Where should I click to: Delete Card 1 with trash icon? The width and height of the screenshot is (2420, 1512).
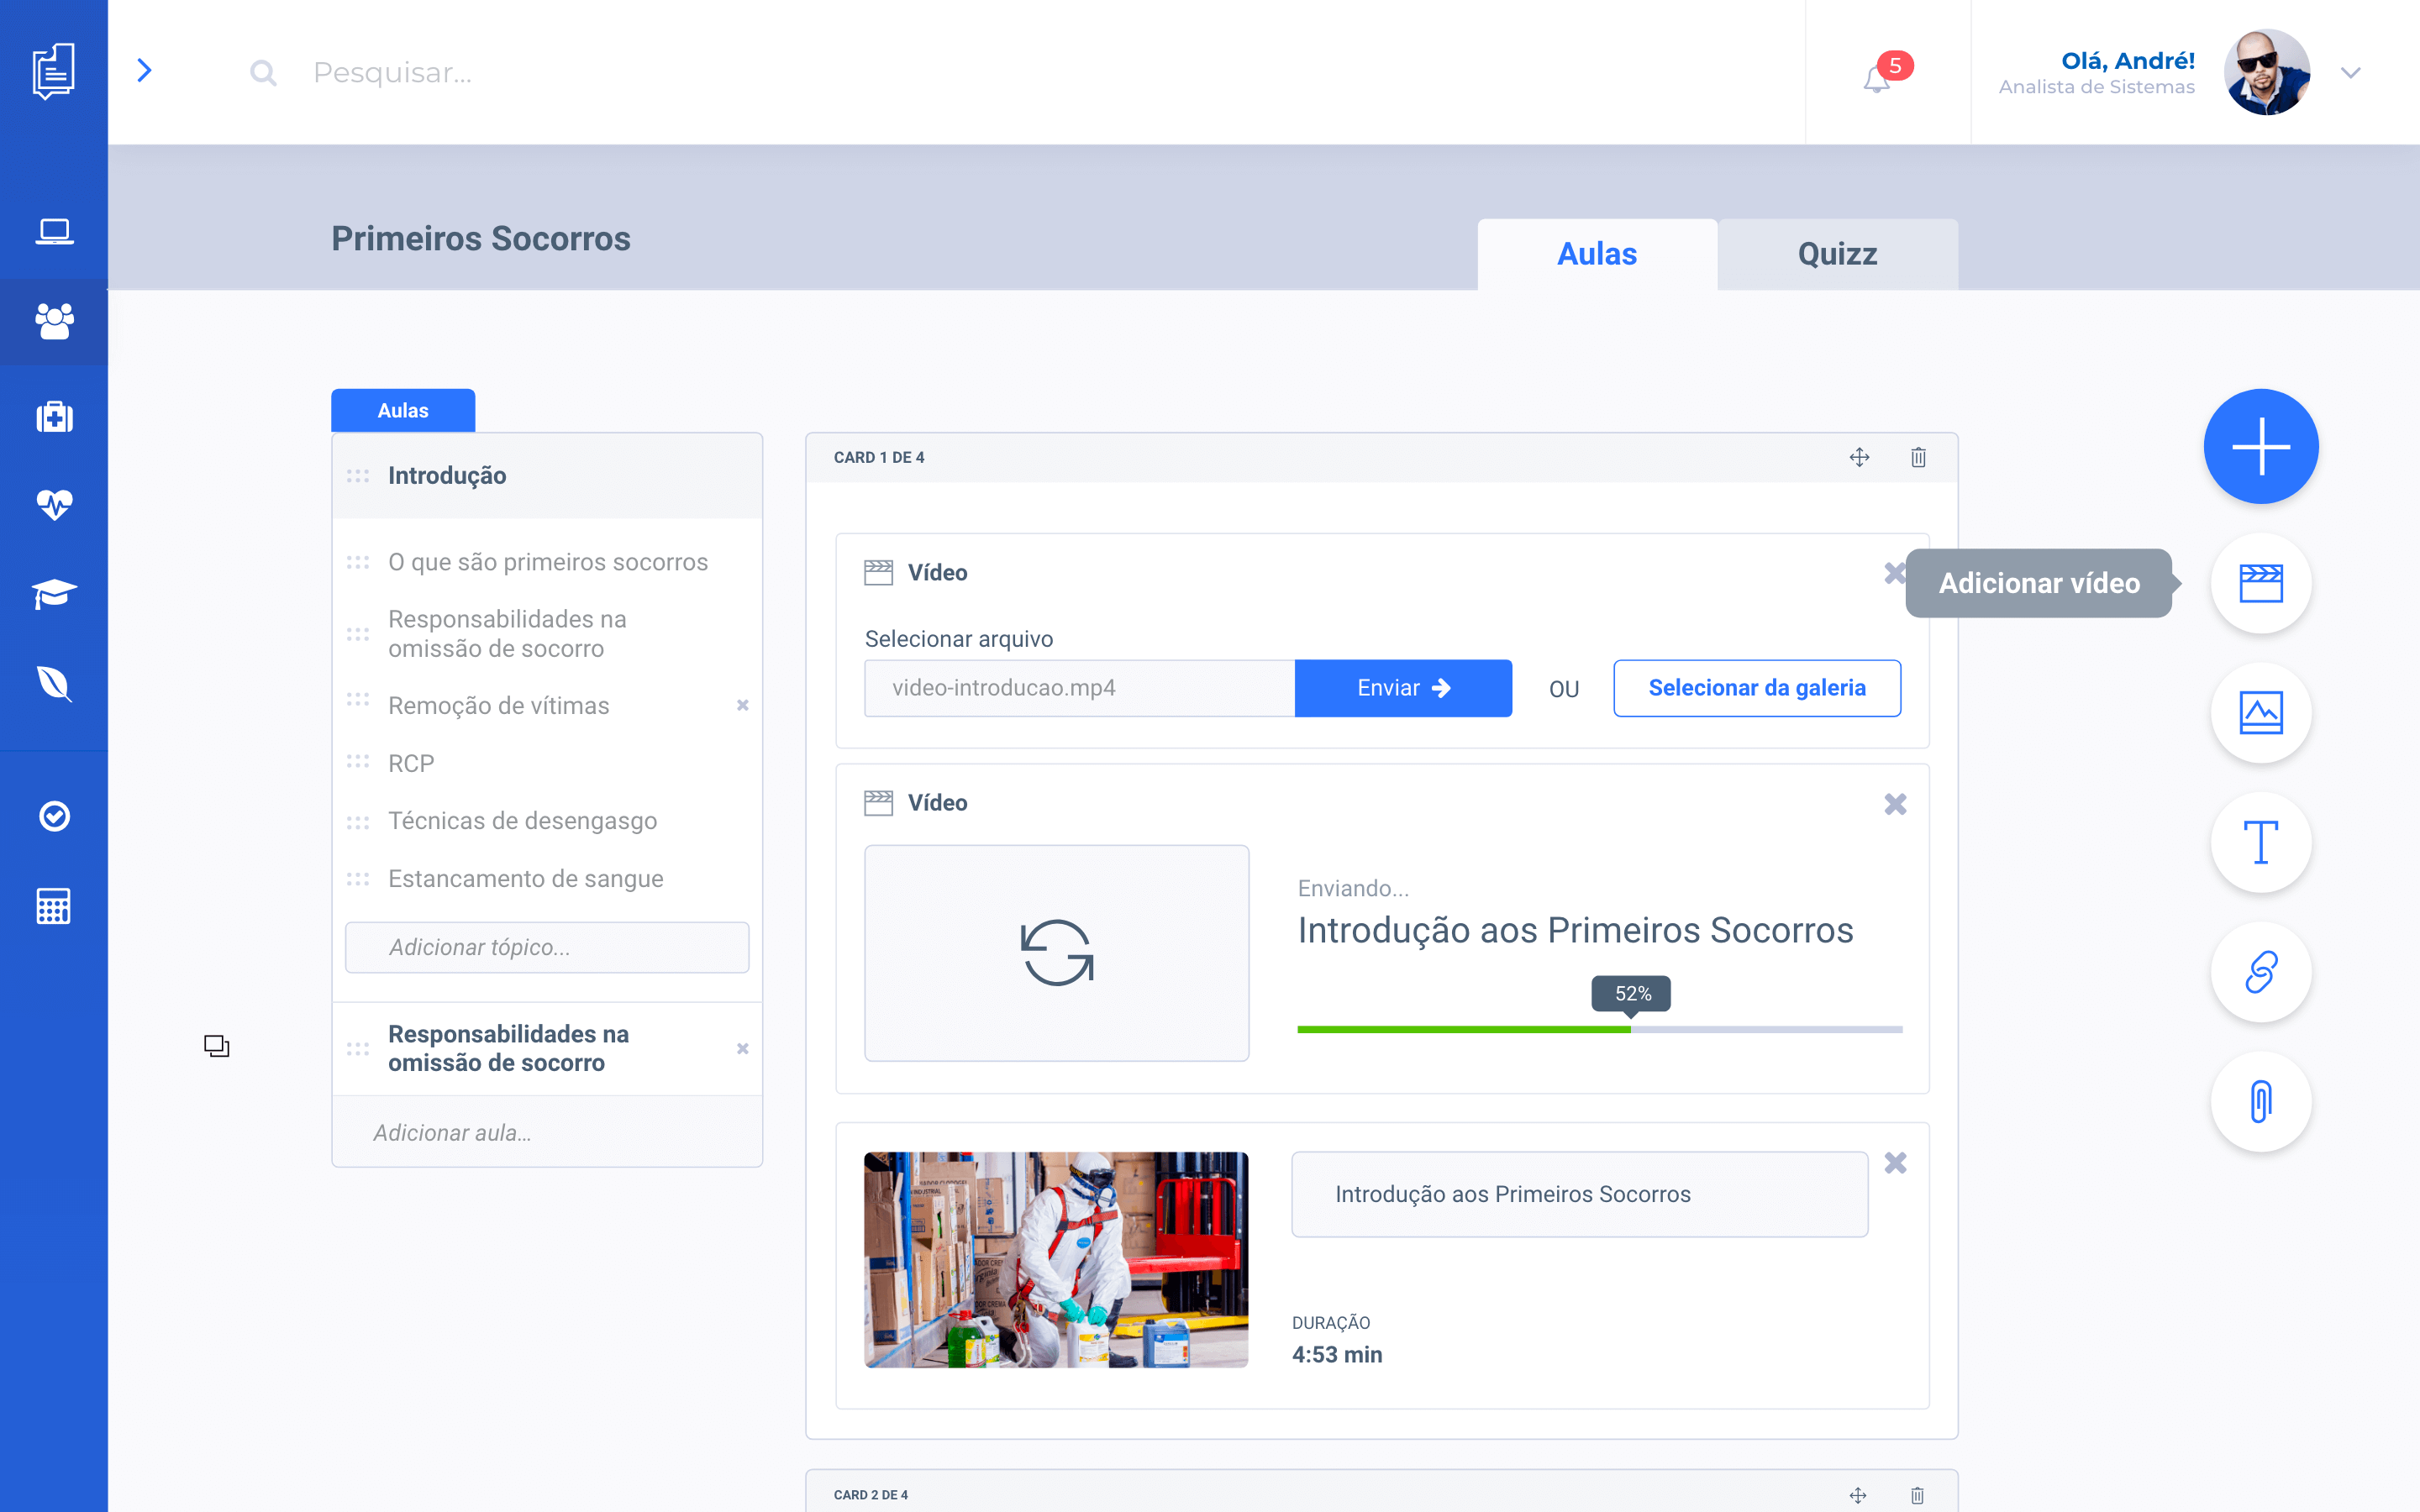click(x=1918, y=457)
